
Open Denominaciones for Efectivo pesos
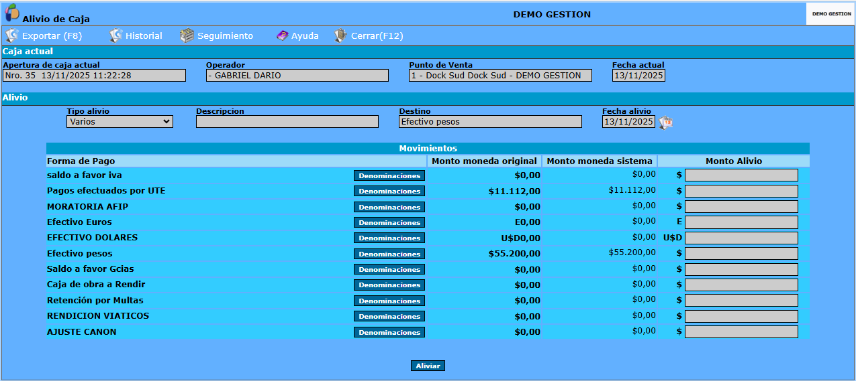tap(389, 254)
